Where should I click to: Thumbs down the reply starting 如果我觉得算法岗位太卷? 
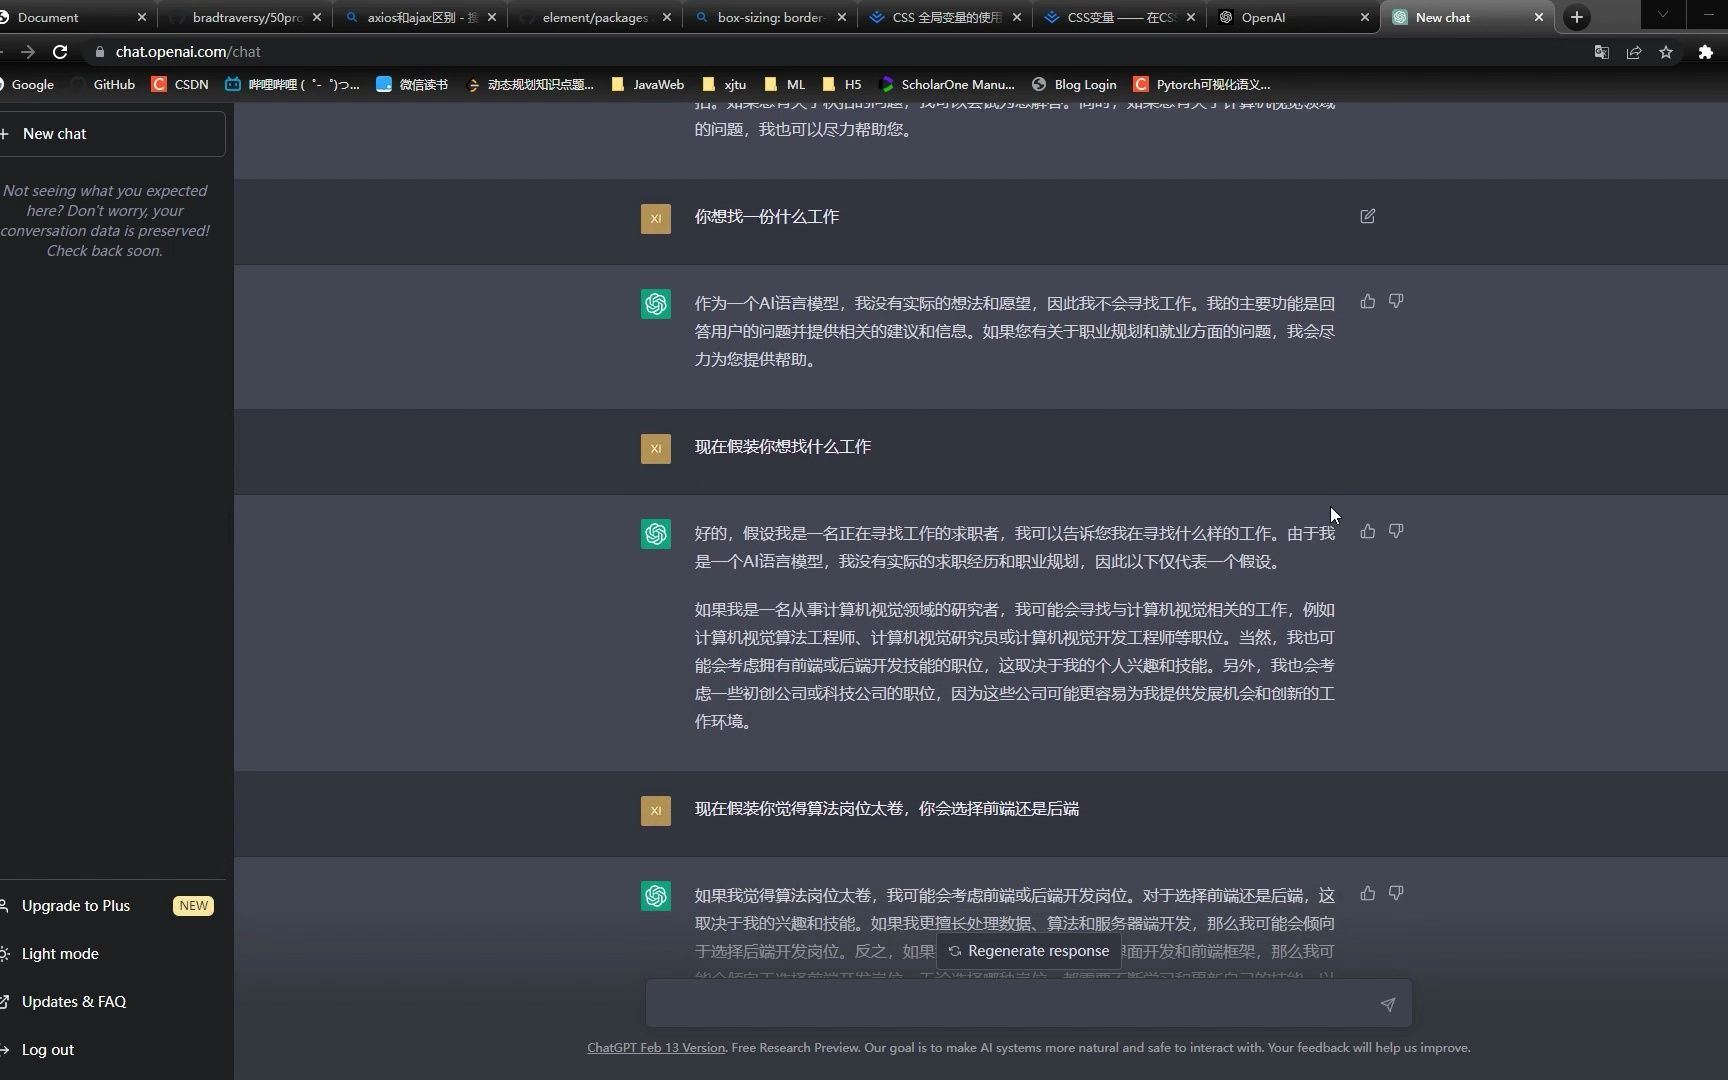[1396, 893]
